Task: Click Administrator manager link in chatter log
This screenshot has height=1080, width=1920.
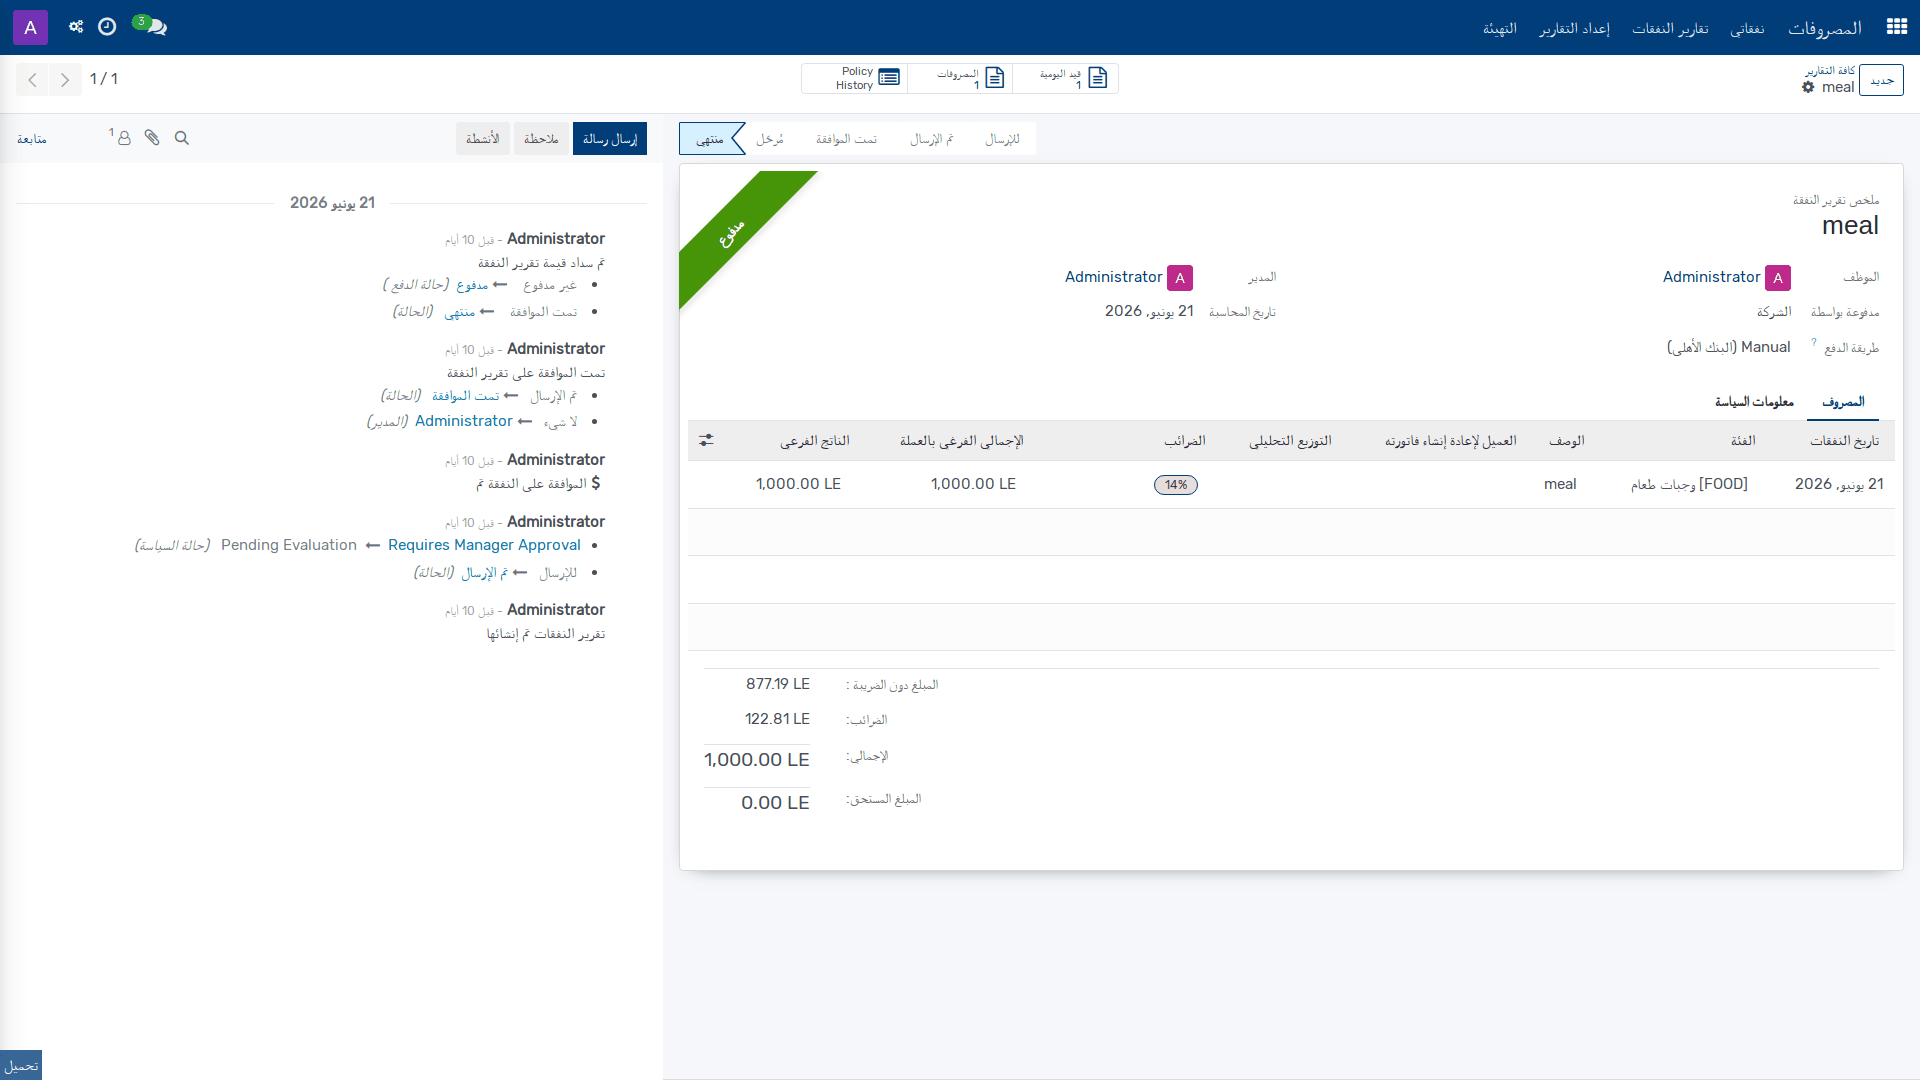Action: [464, 421]
